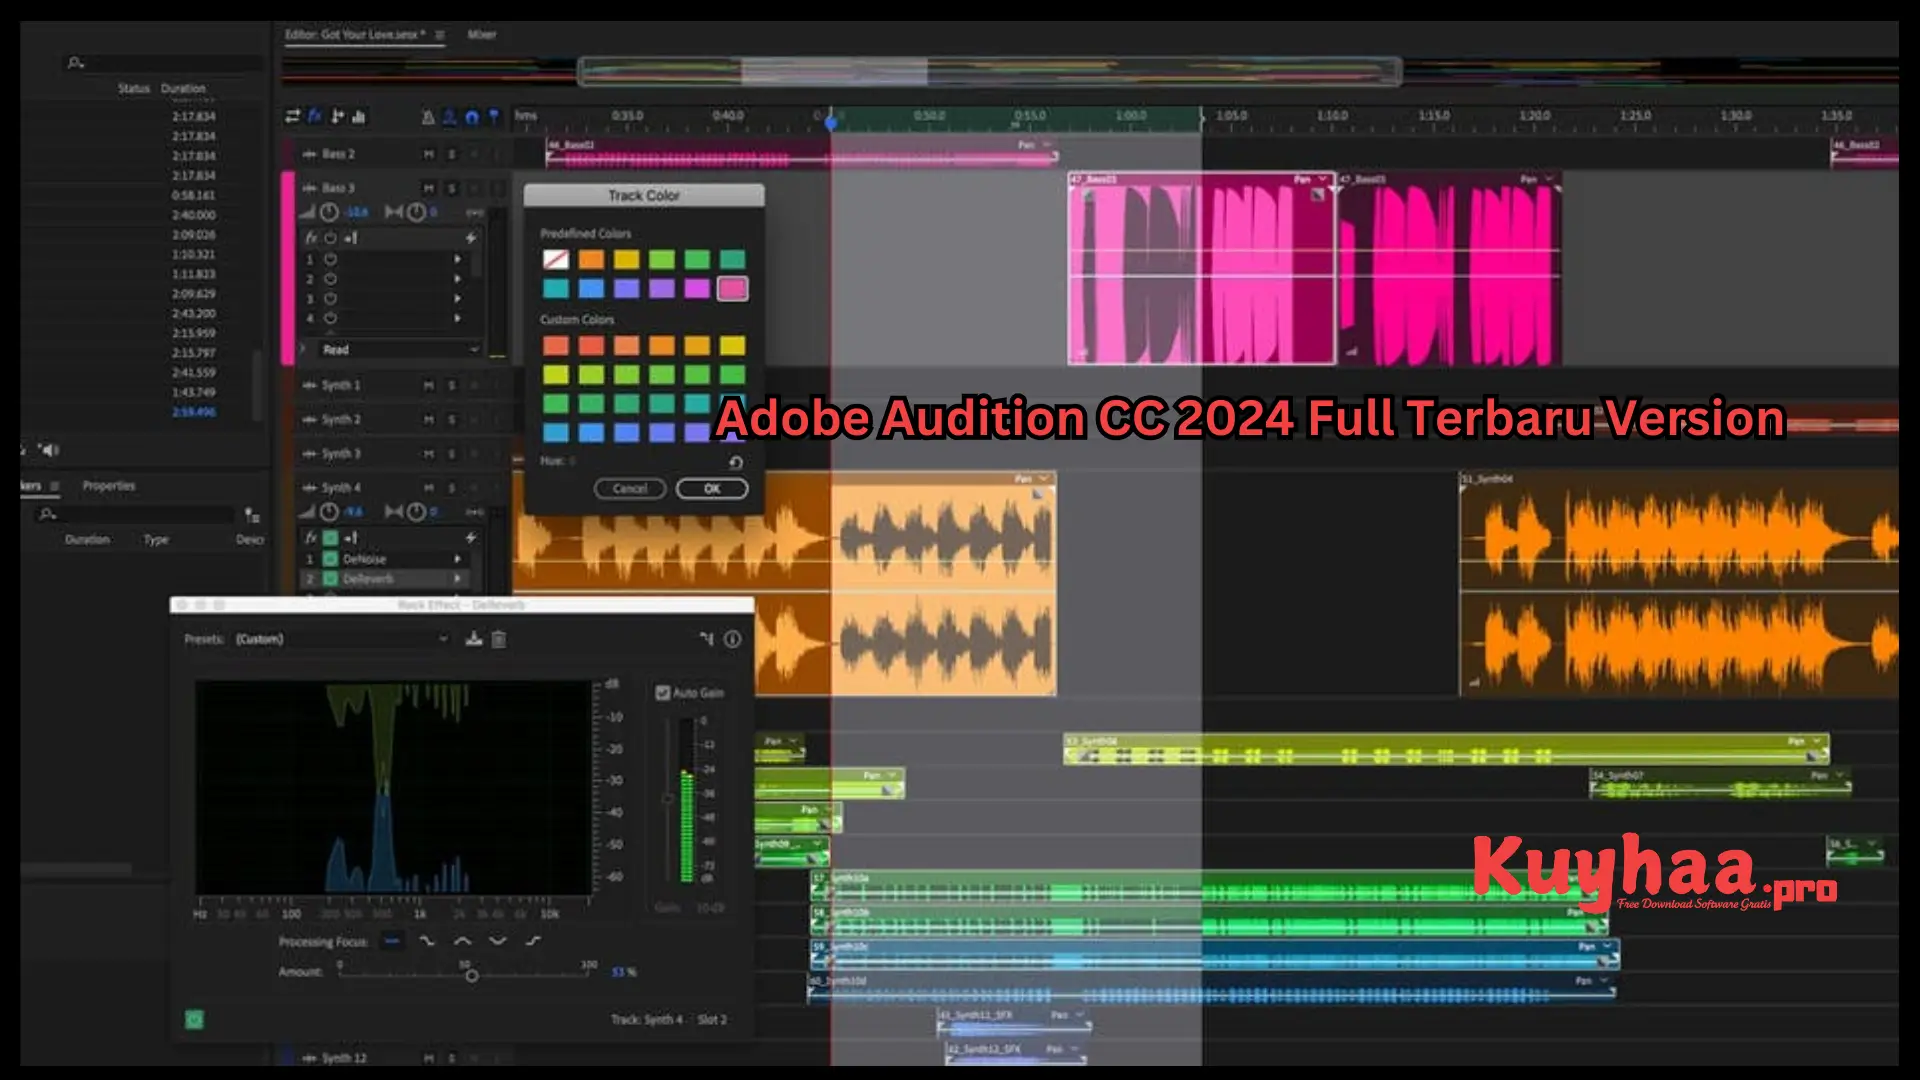Viewport: 1920px width, 1080px height.
Task: Sort files by the Duration column header
Action: [x=183, y=89]
